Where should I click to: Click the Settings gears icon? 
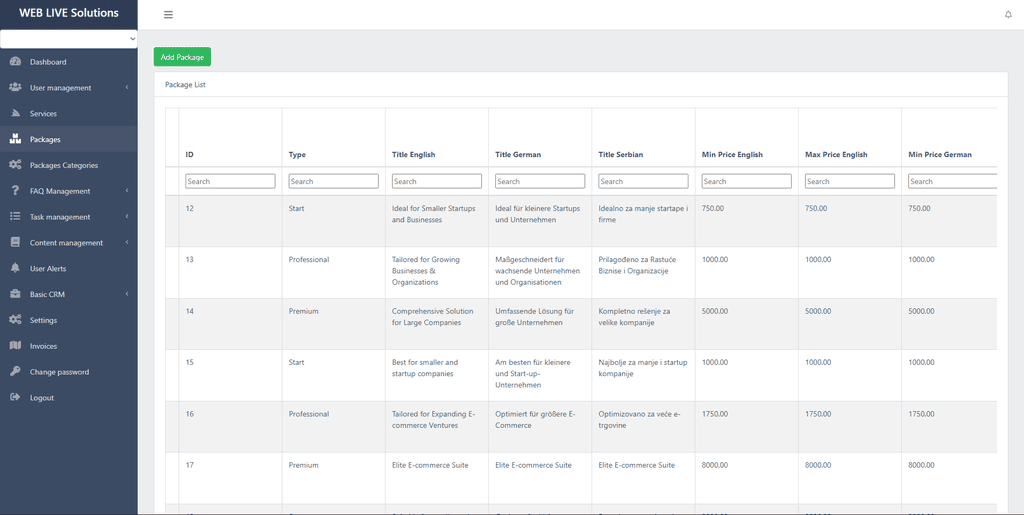click(x=16, y=320)
